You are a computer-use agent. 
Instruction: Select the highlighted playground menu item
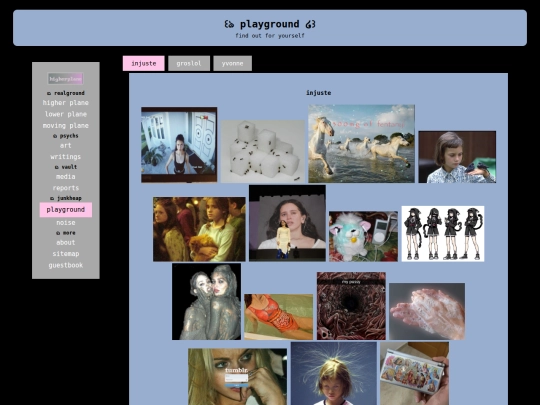click(x=65, y=210)
